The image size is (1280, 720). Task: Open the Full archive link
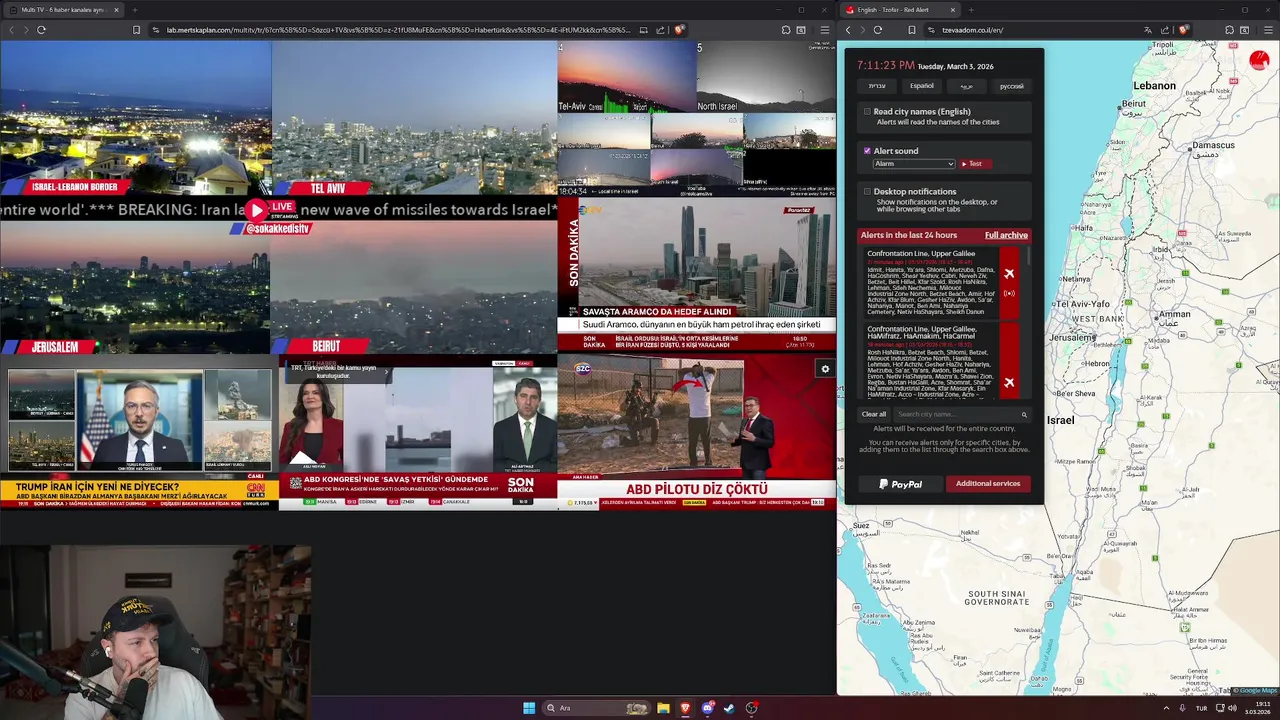[1006, 235]
